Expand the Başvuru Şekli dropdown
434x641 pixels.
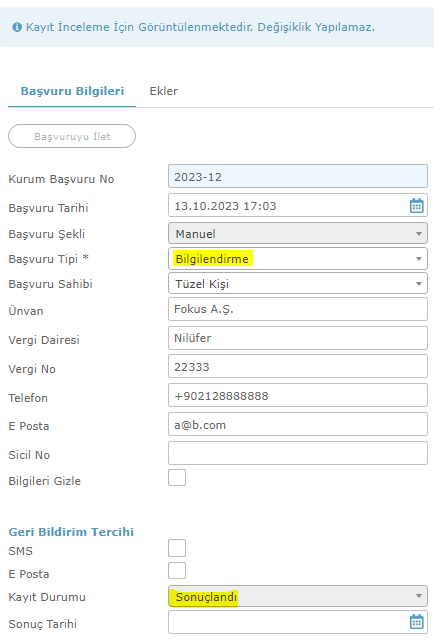coord(298,233)
